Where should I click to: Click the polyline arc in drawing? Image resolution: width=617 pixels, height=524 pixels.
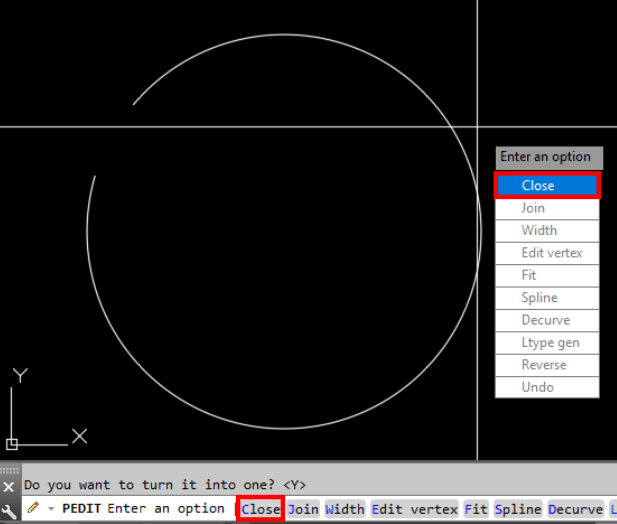(284, 428)
